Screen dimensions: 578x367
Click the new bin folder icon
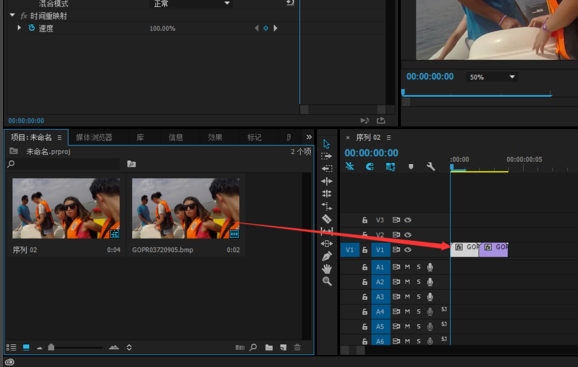pos(269,347)
